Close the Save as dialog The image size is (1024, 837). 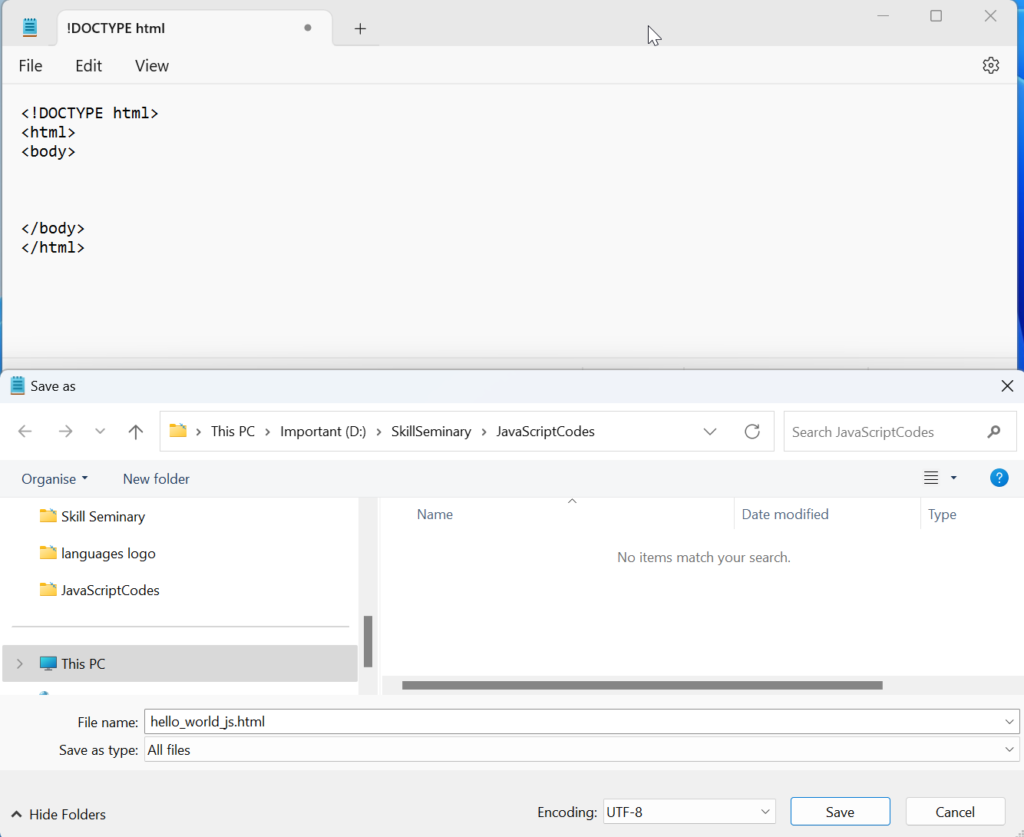(x=1007, y=386)
